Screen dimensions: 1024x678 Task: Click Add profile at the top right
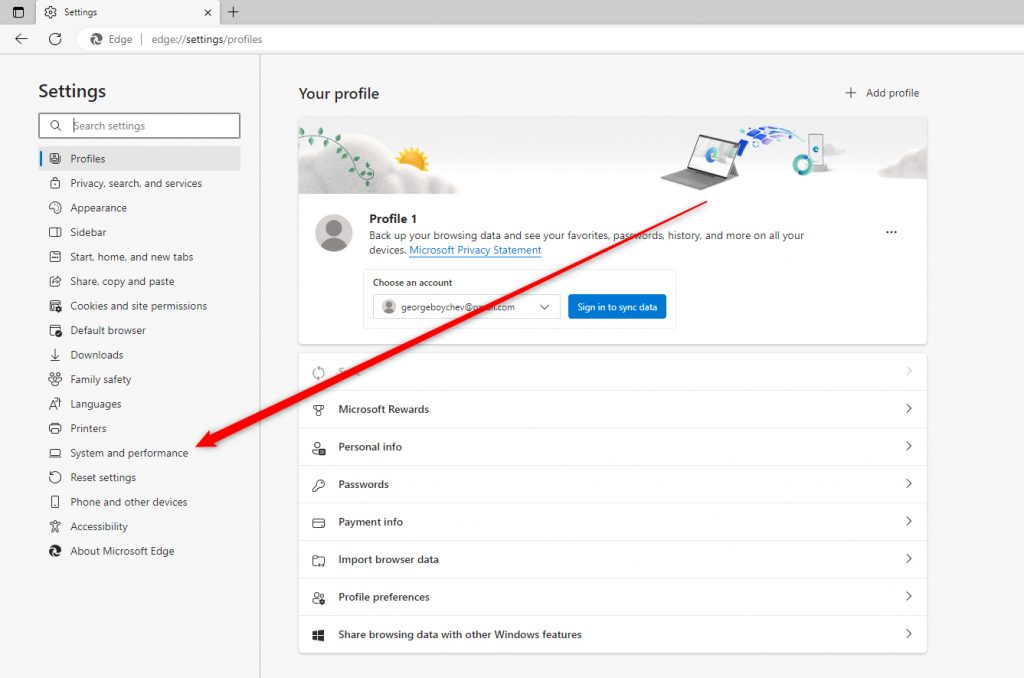882,92
